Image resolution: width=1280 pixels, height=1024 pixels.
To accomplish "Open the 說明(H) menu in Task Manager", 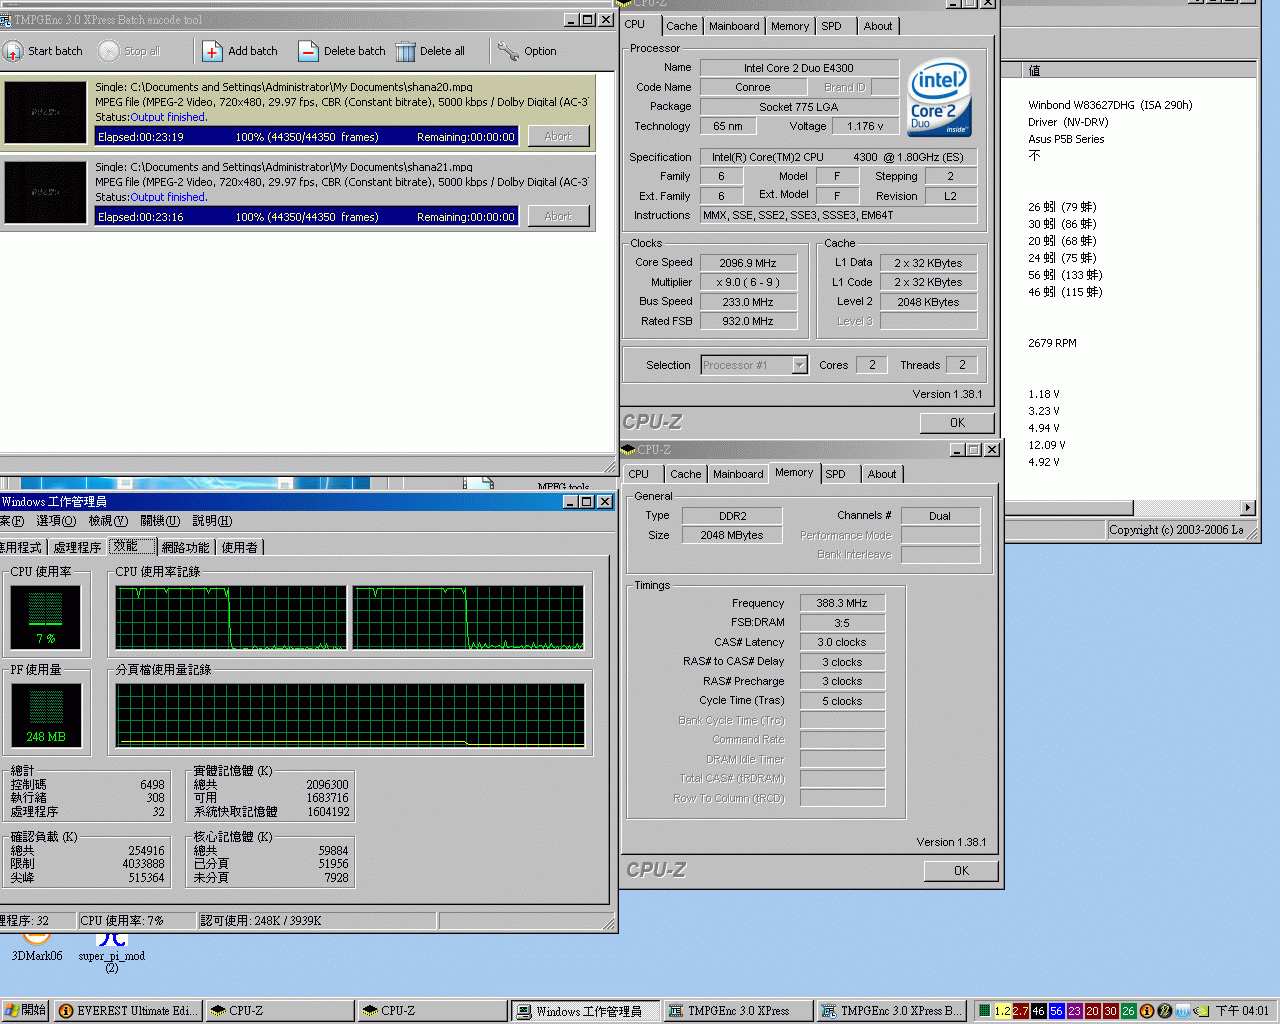I will [x=212, y=521].
